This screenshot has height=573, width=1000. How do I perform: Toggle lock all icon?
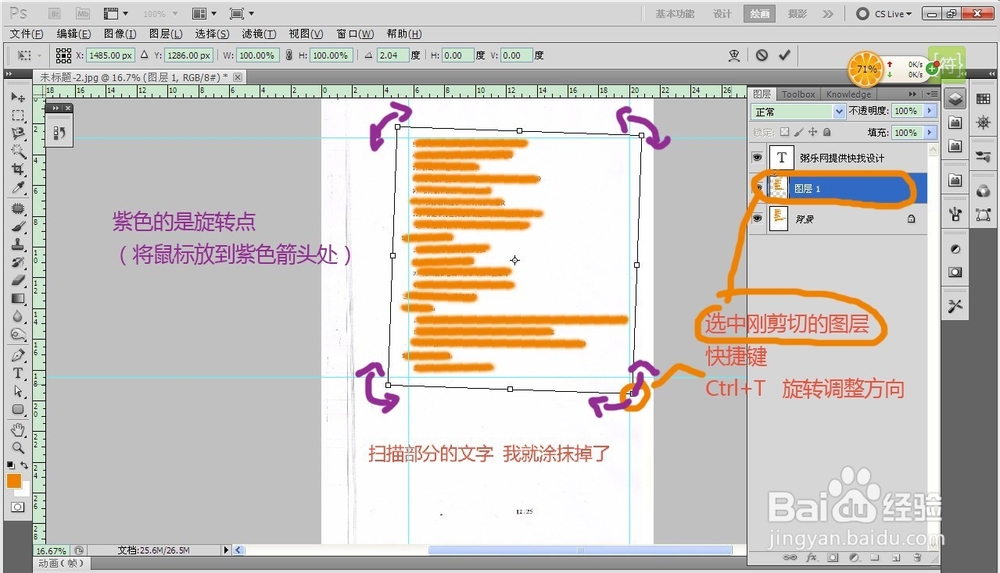click(827, 132)
